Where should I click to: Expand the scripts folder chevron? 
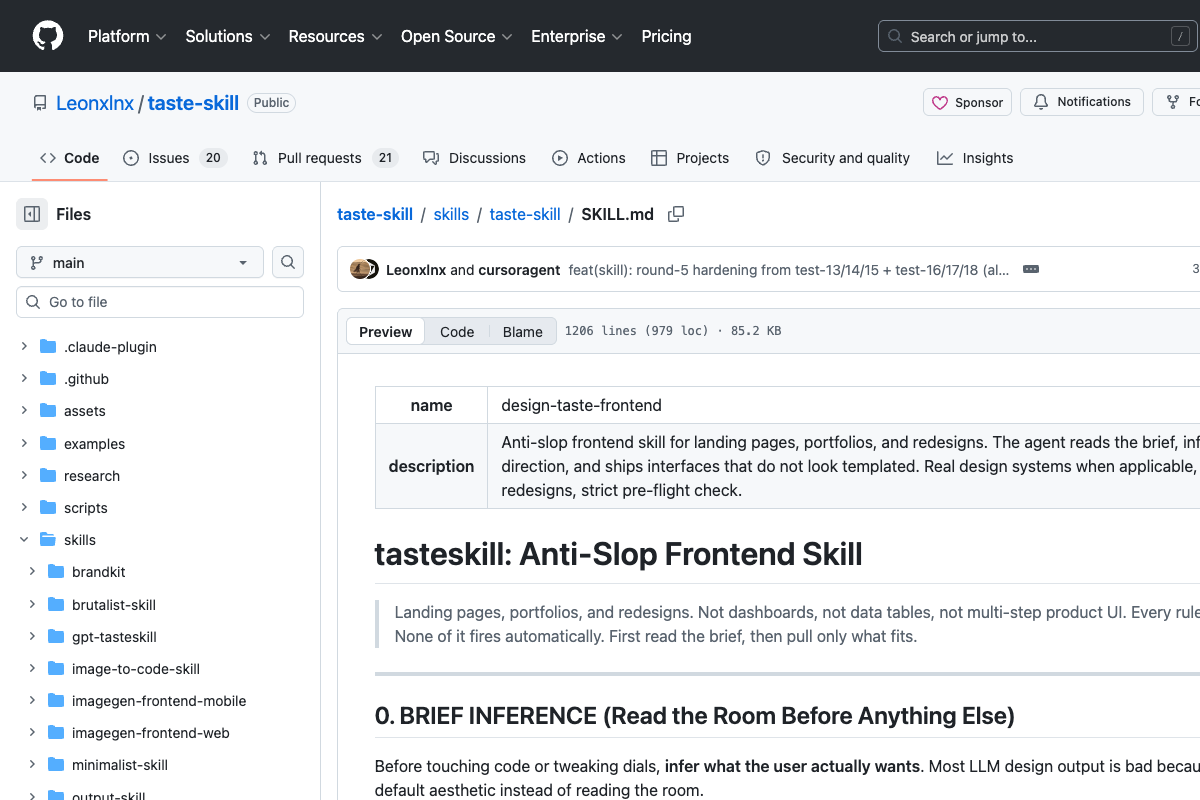24,508
